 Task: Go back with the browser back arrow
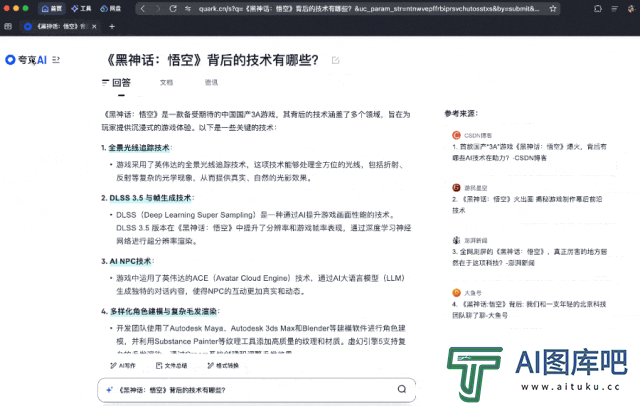(143, 9)
